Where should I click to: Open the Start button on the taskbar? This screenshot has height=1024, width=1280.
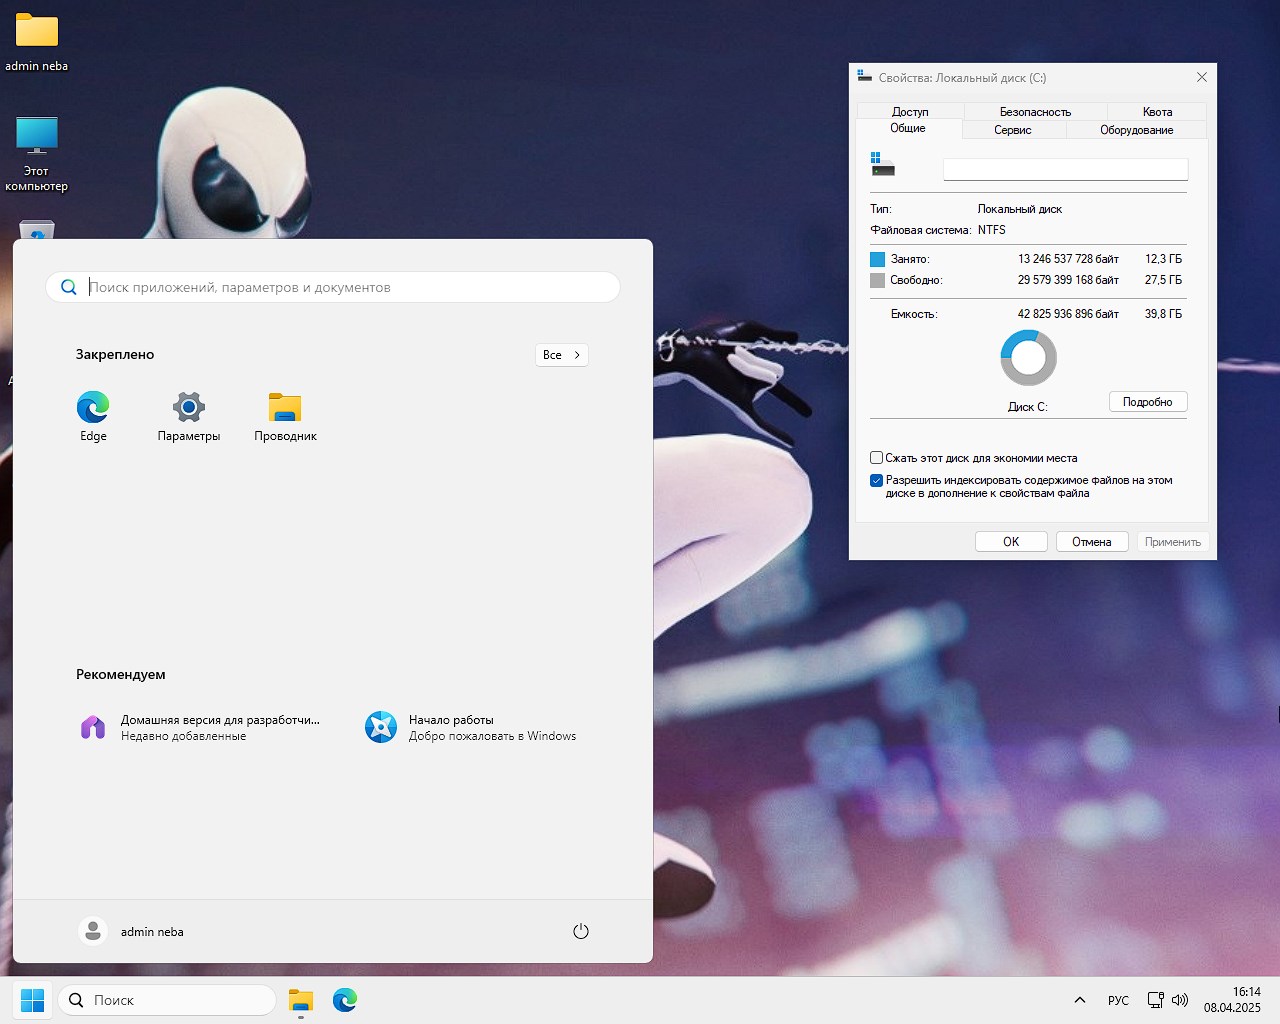coord(33,999)
